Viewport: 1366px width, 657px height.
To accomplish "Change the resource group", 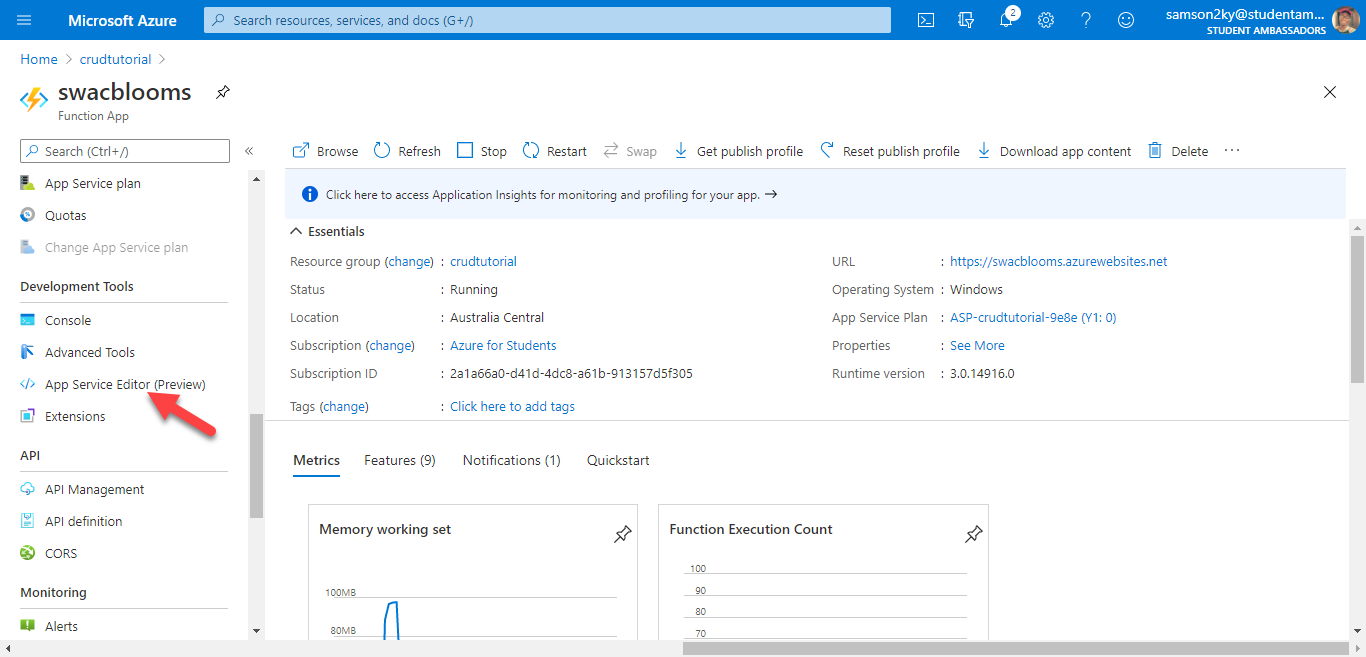I will (408, 261).
